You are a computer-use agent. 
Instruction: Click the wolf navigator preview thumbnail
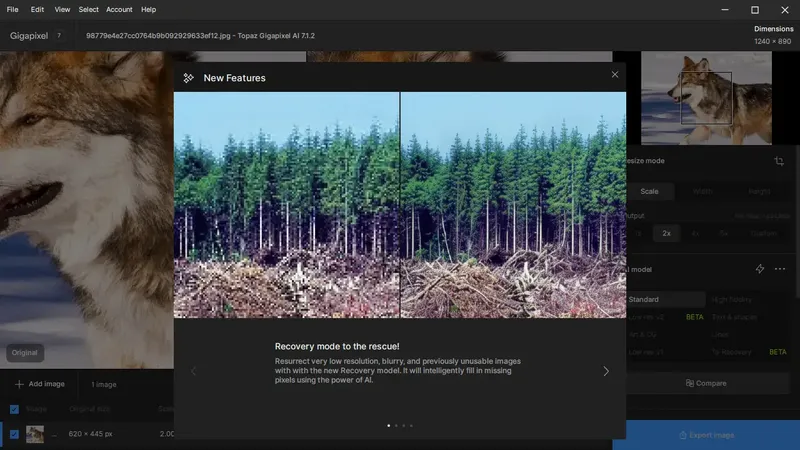pos(706,97)
